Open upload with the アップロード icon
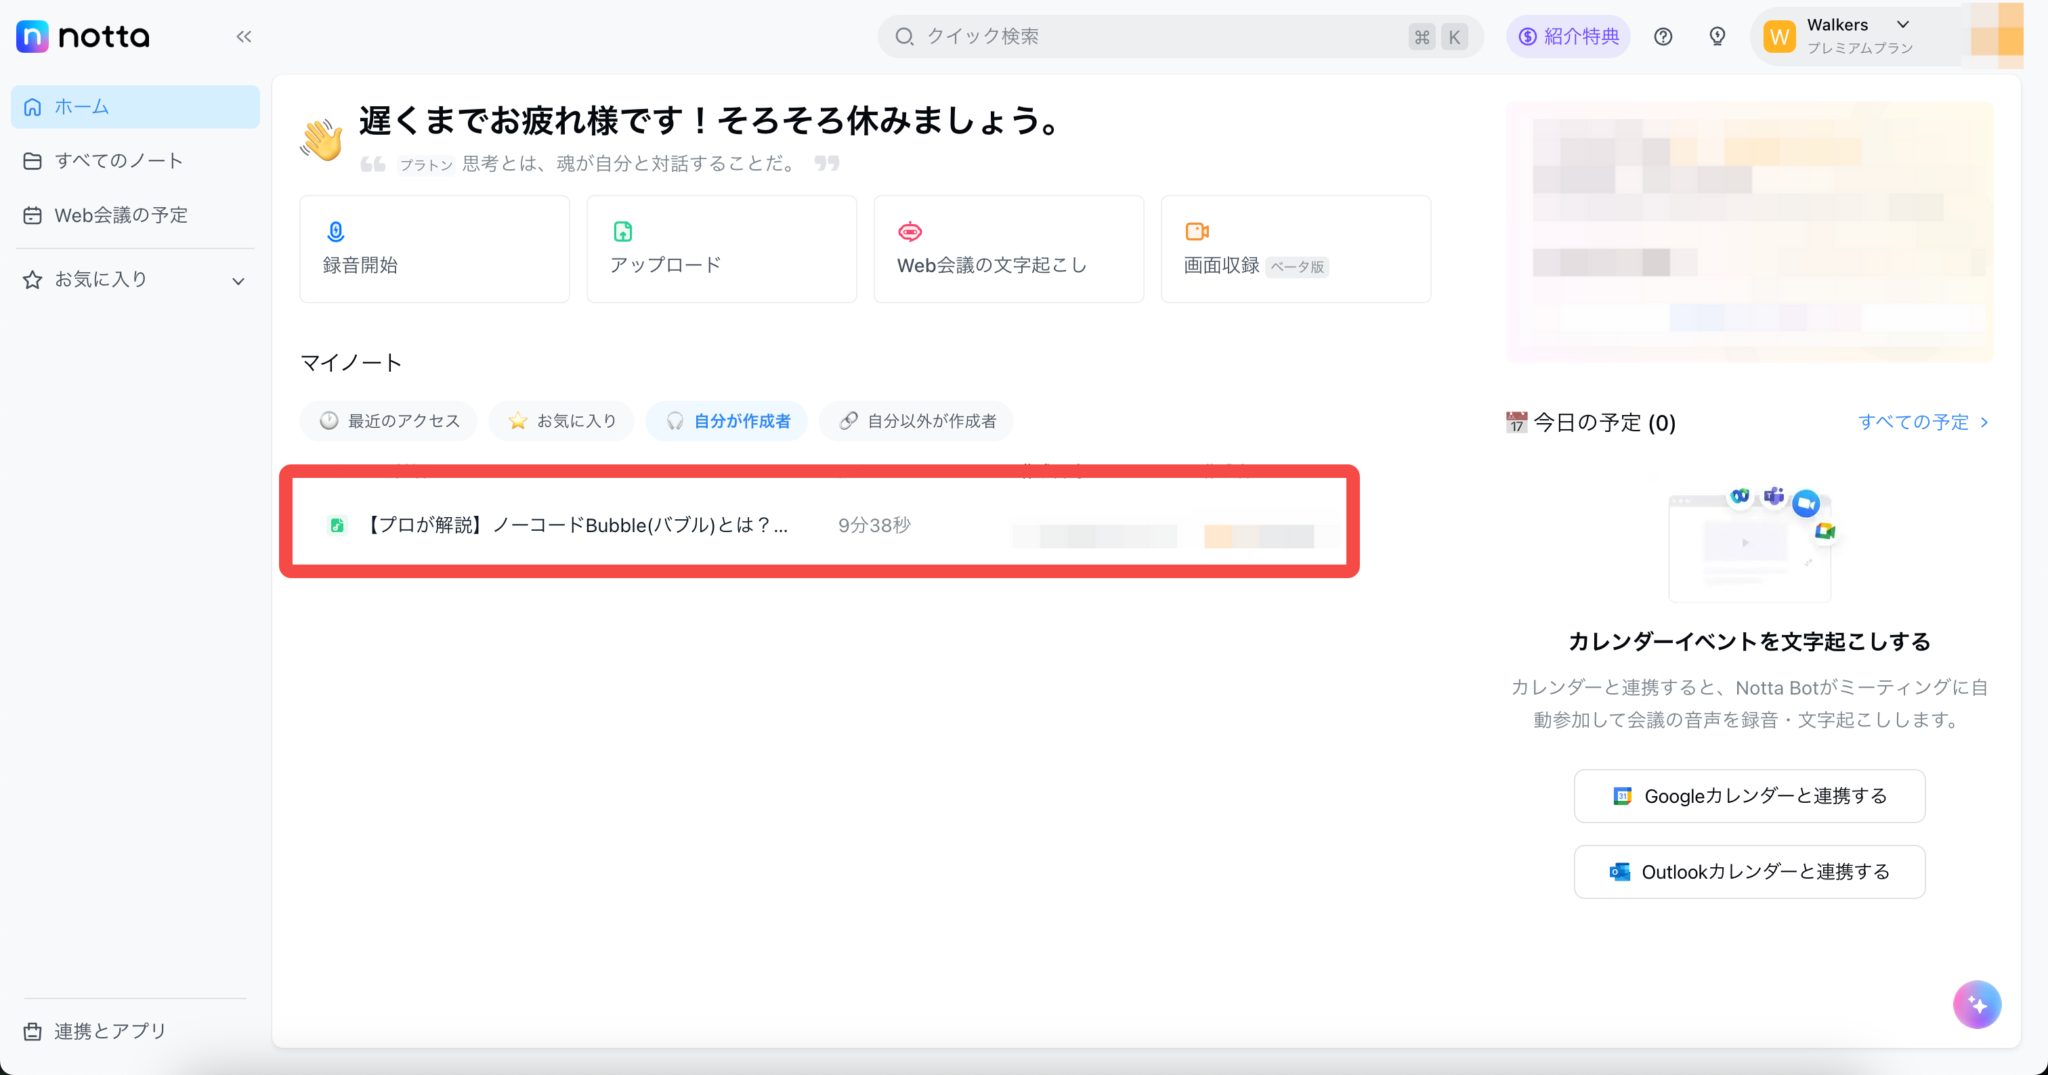Viewport: 2048px width, 1075px height. [622, 232]
